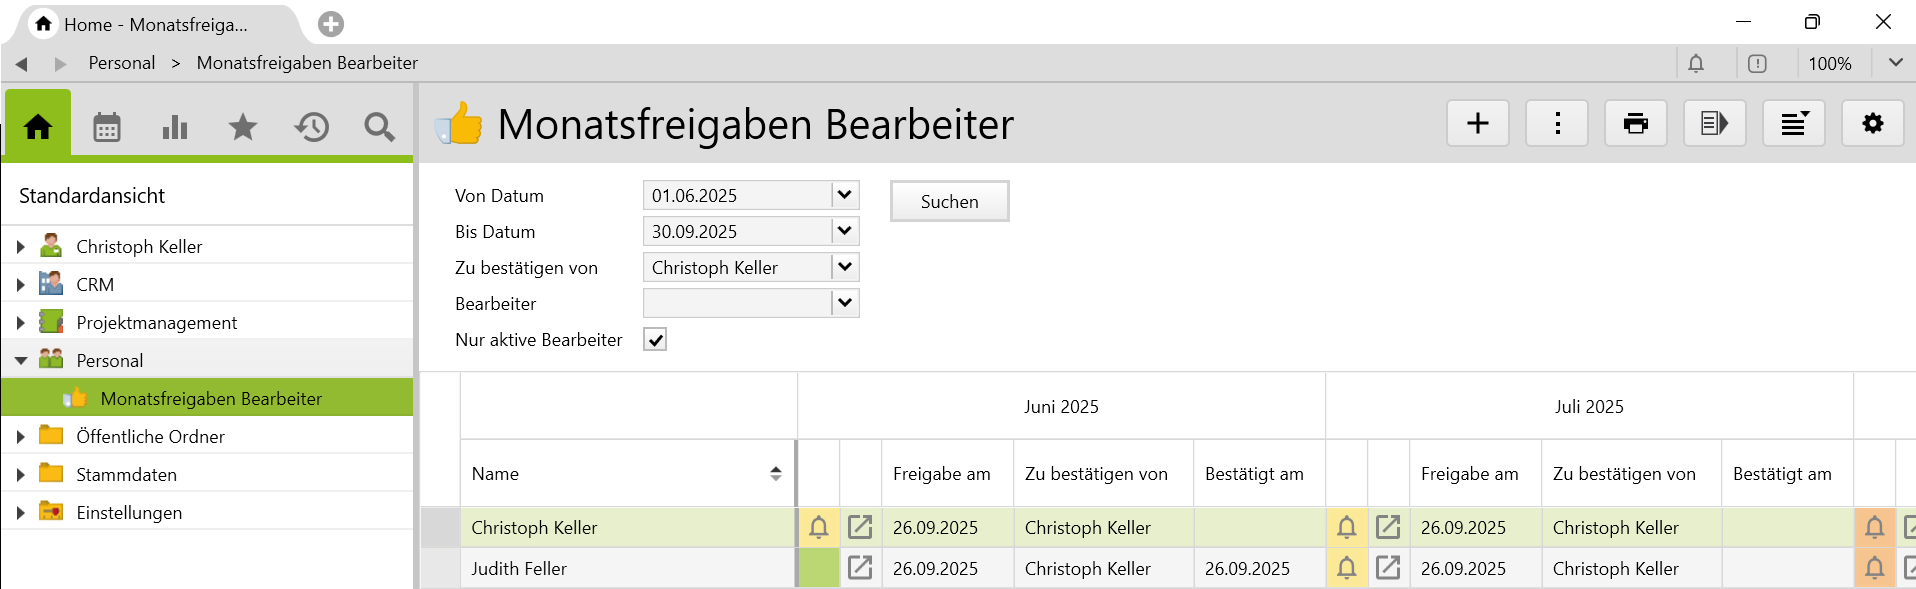Click the Suchen button
The width and height of the screenshot is (1916, 589).
(949, 201)
